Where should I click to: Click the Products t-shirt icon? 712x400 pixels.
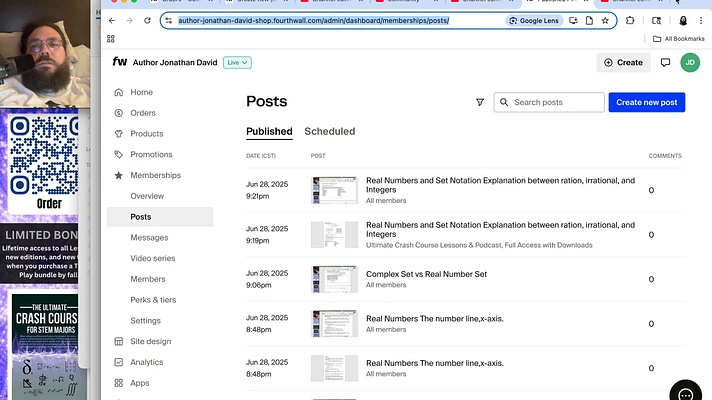click(x=119, y=134)
